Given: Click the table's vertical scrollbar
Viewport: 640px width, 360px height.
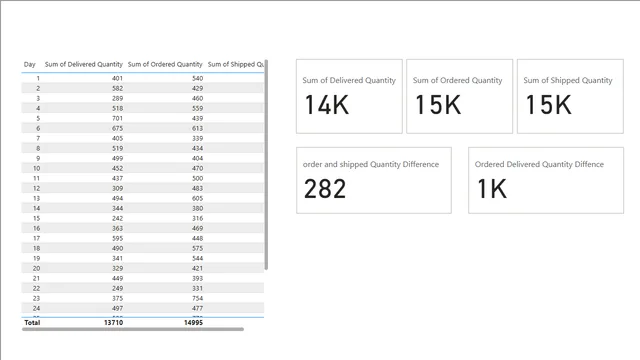Looking at the screenshot, I should coord(266,164).
